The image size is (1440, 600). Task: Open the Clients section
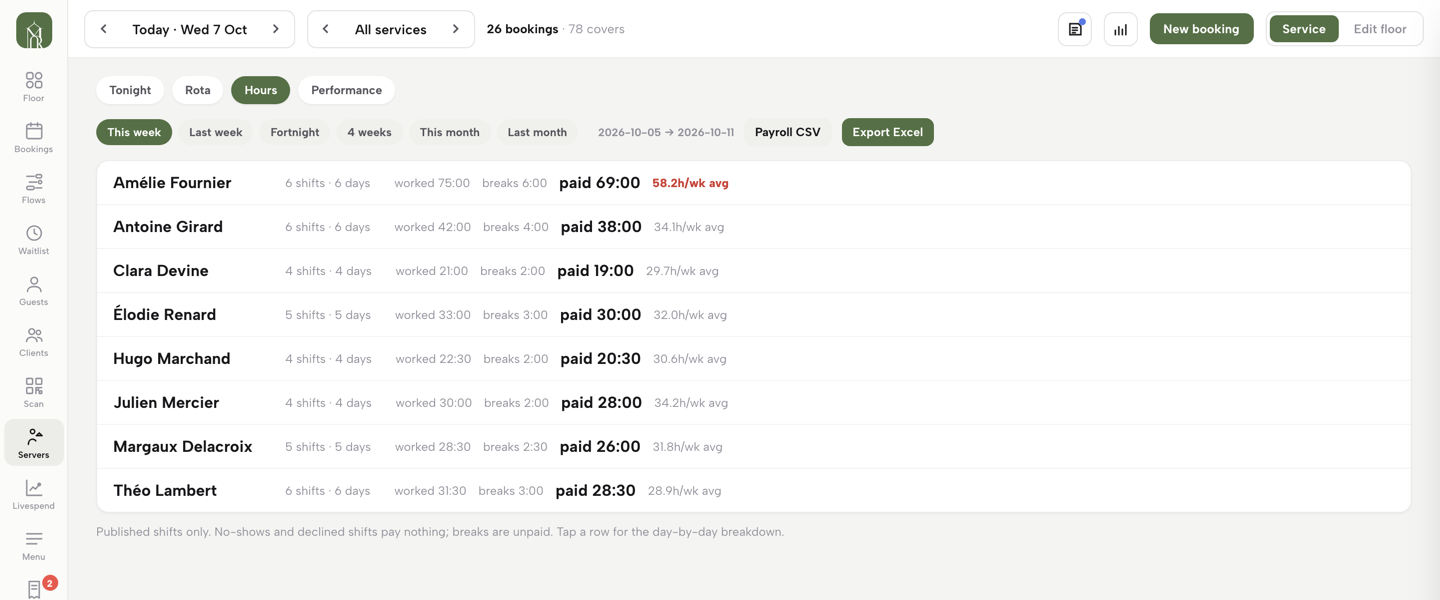[x=34, y=342]
